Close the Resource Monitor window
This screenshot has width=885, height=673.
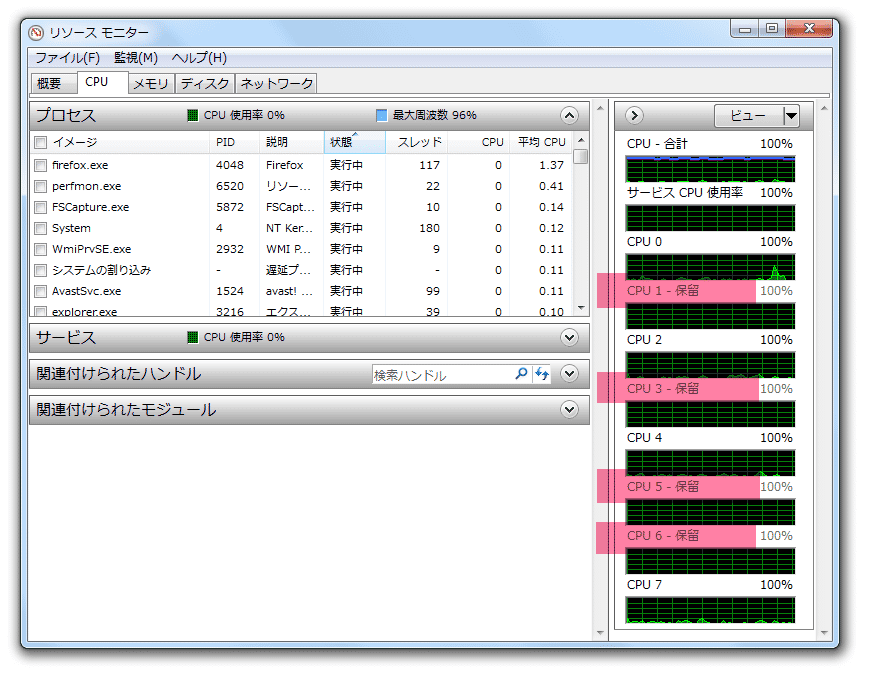pyautogui.click(x=809, y=29)
